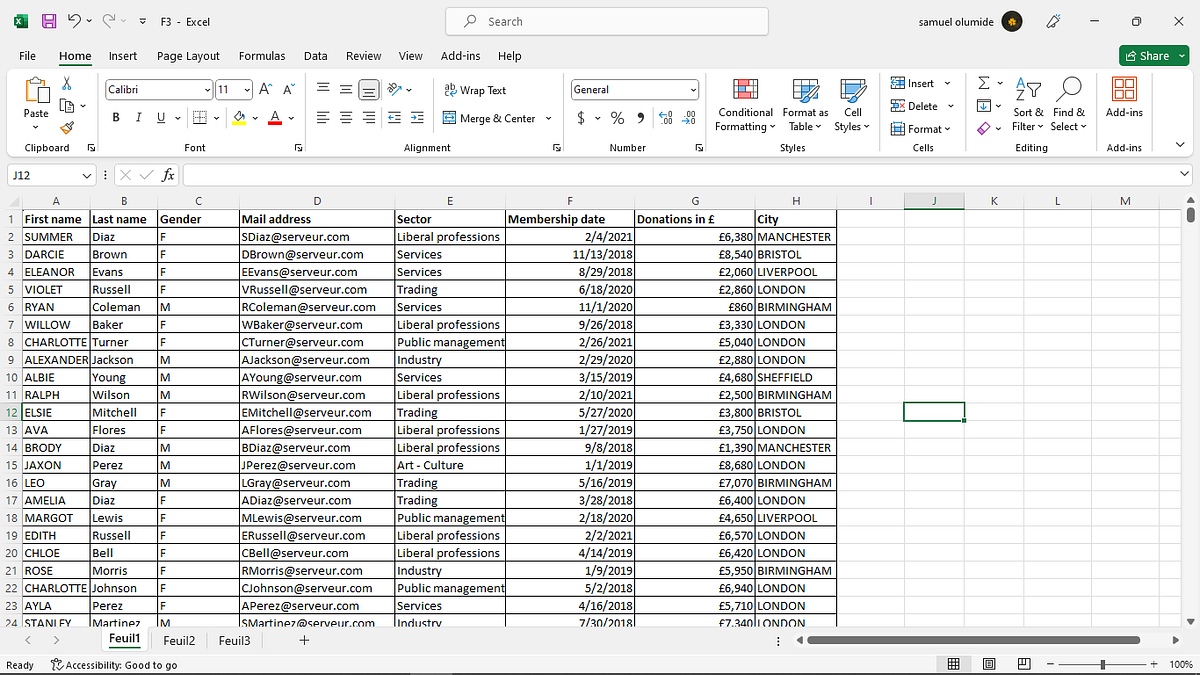Toggle Italic formatting
This screenshot has height=675, width=1200.
point(139,118)
